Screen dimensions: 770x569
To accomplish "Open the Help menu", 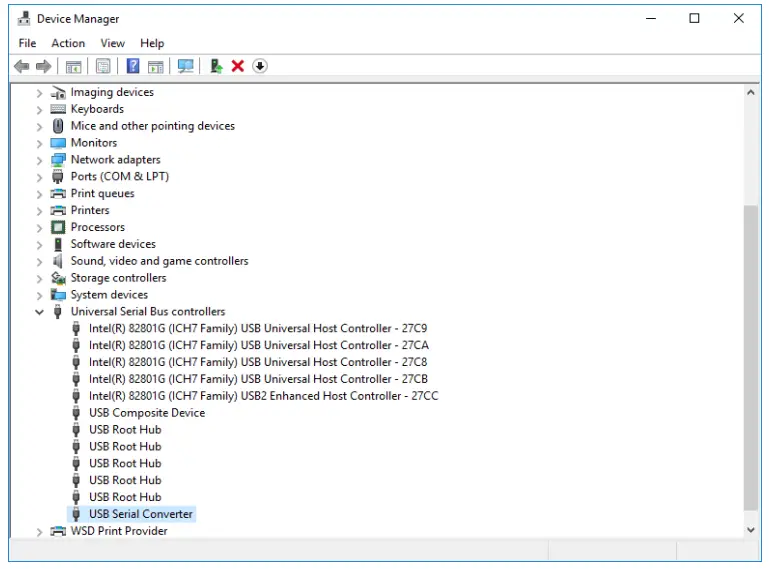I will (152, 43).
